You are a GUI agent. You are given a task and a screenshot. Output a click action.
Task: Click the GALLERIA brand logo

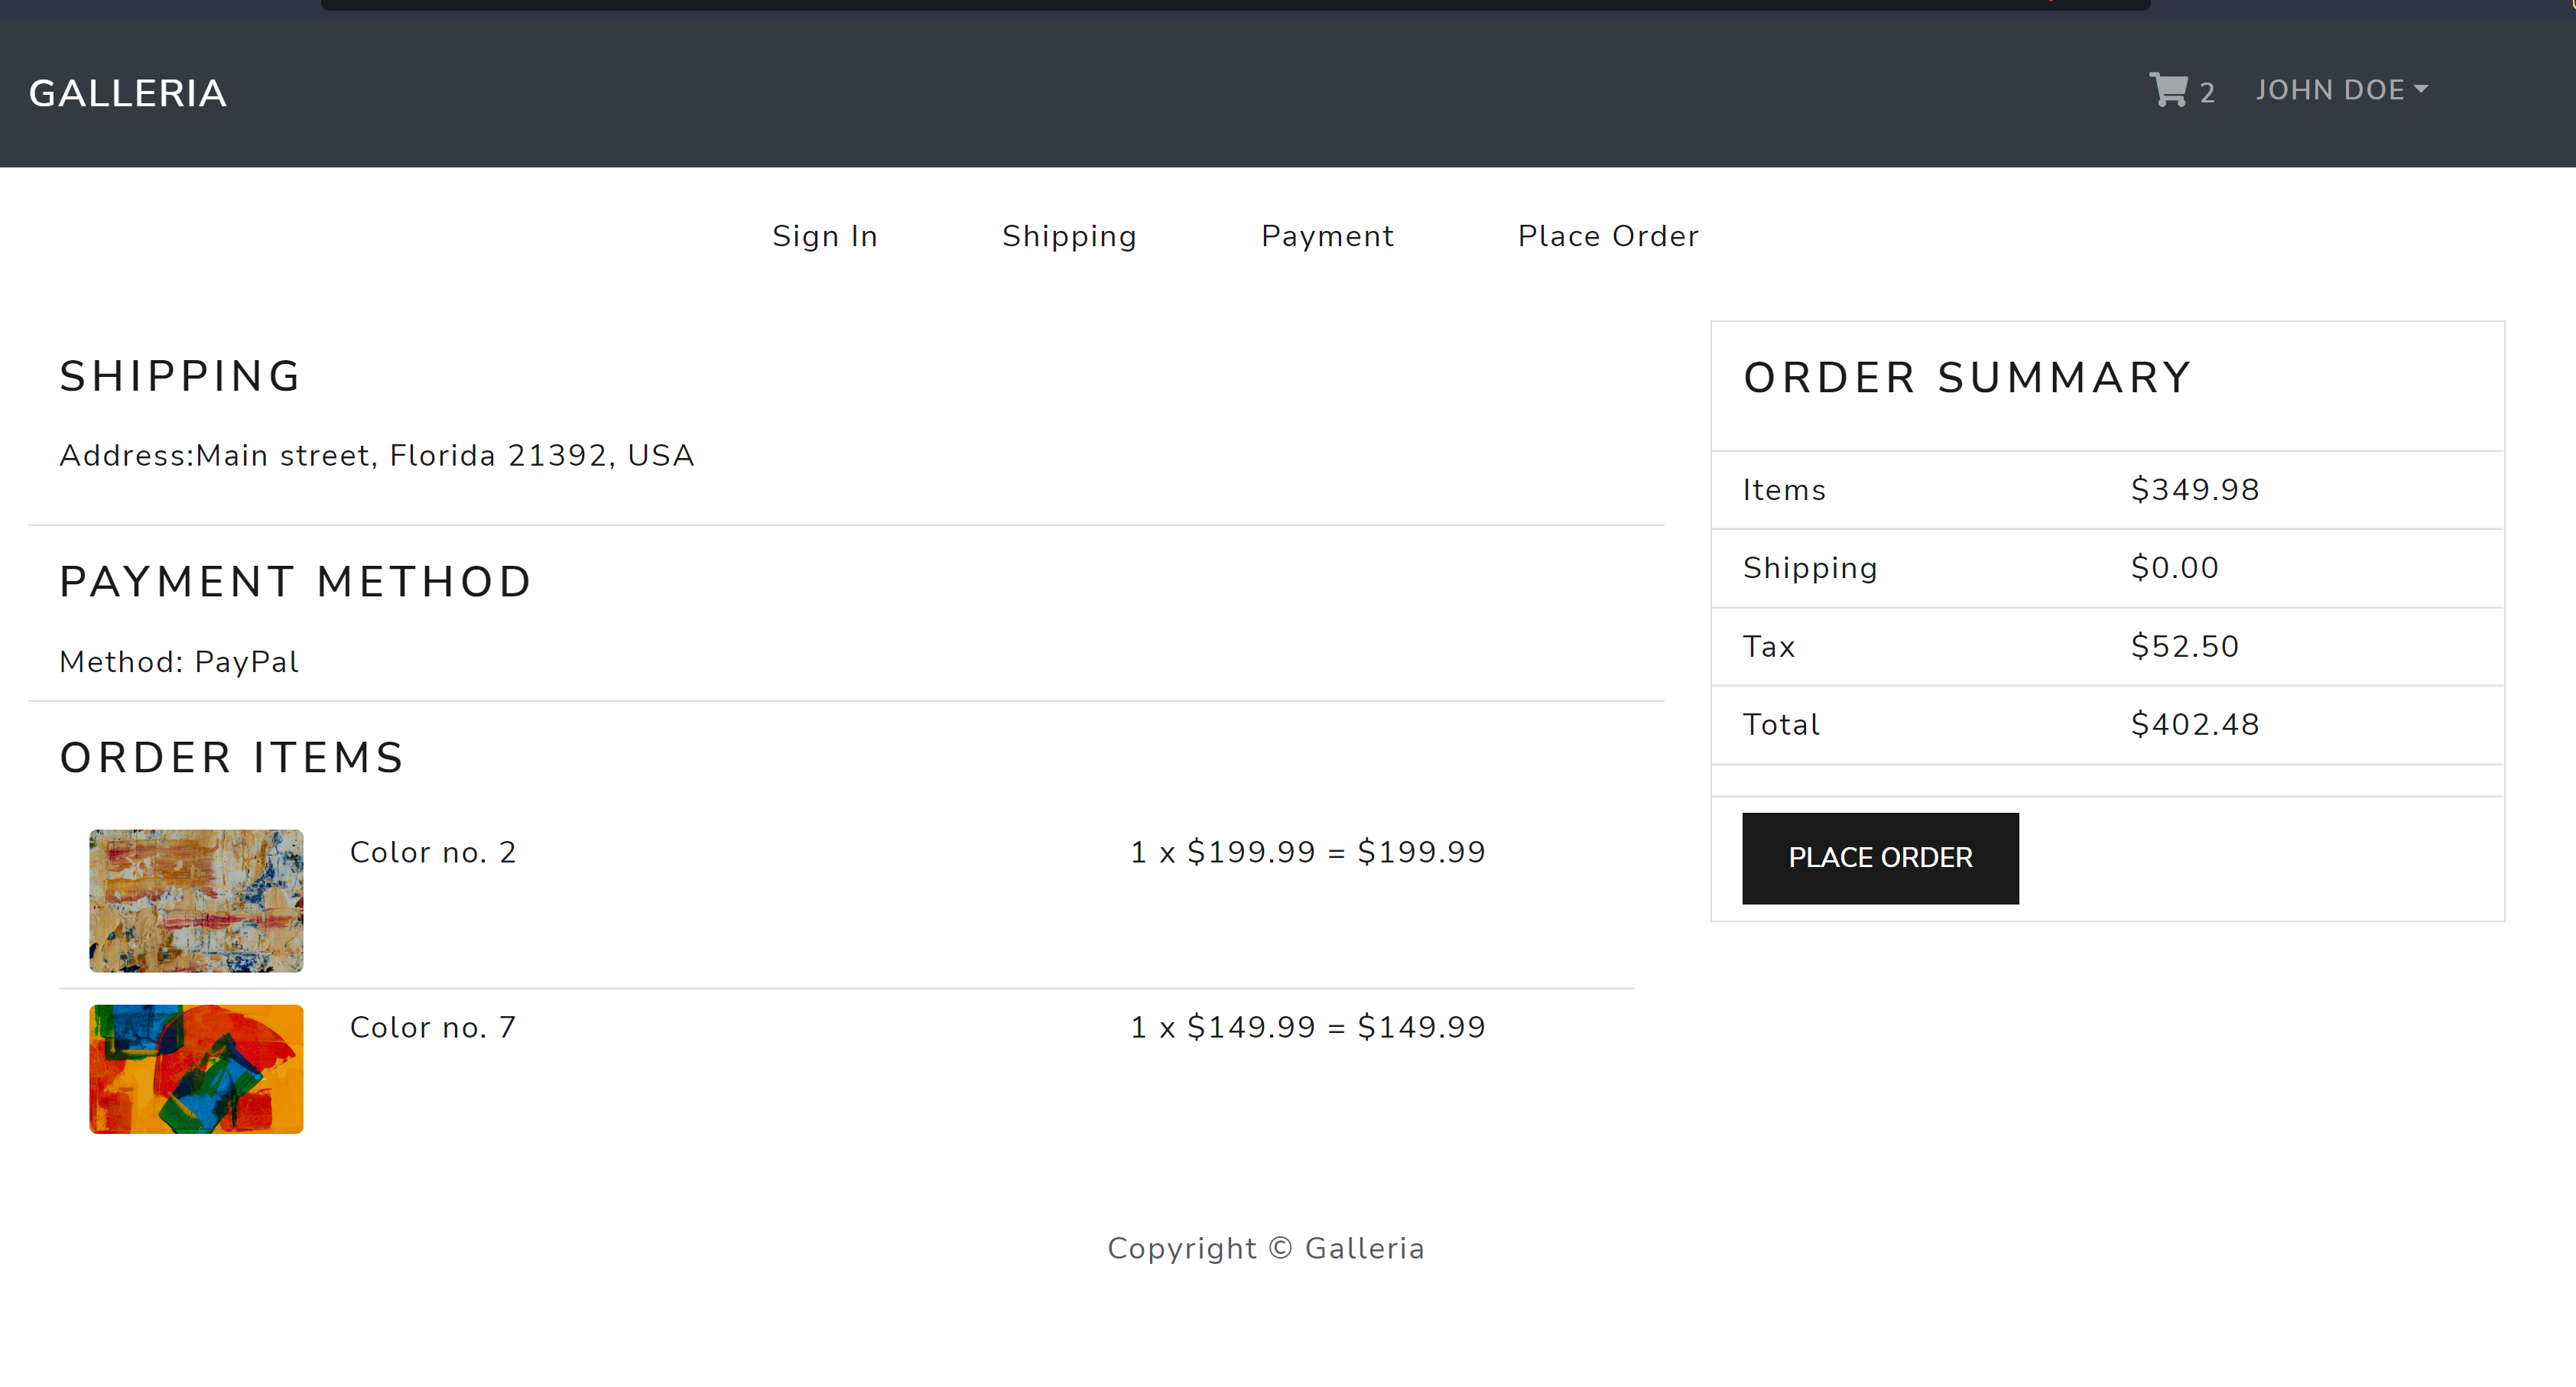[127, 92]
